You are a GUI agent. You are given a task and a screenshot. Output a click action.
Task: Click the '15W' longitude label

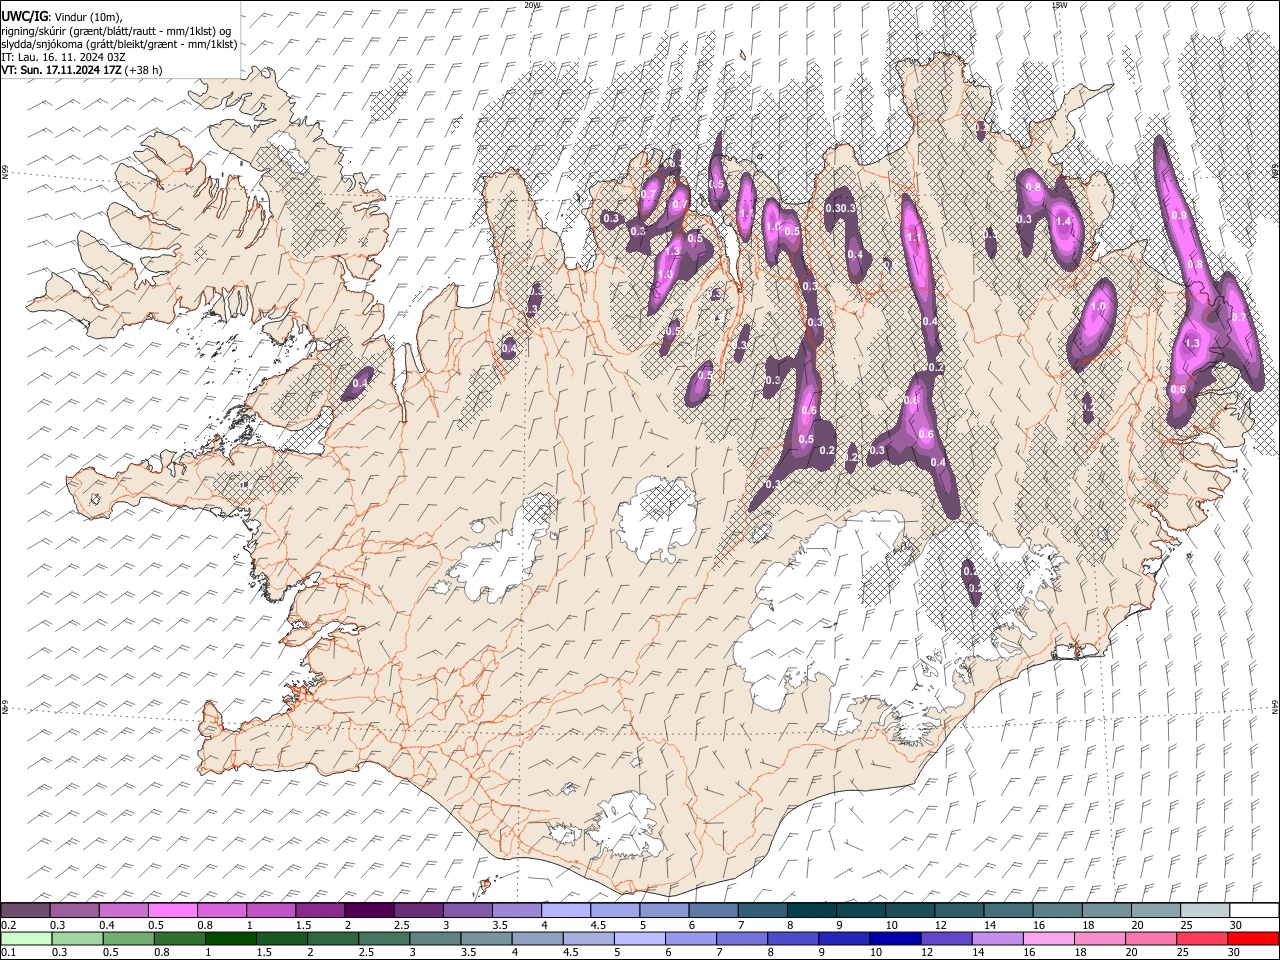click(1059, 5)
